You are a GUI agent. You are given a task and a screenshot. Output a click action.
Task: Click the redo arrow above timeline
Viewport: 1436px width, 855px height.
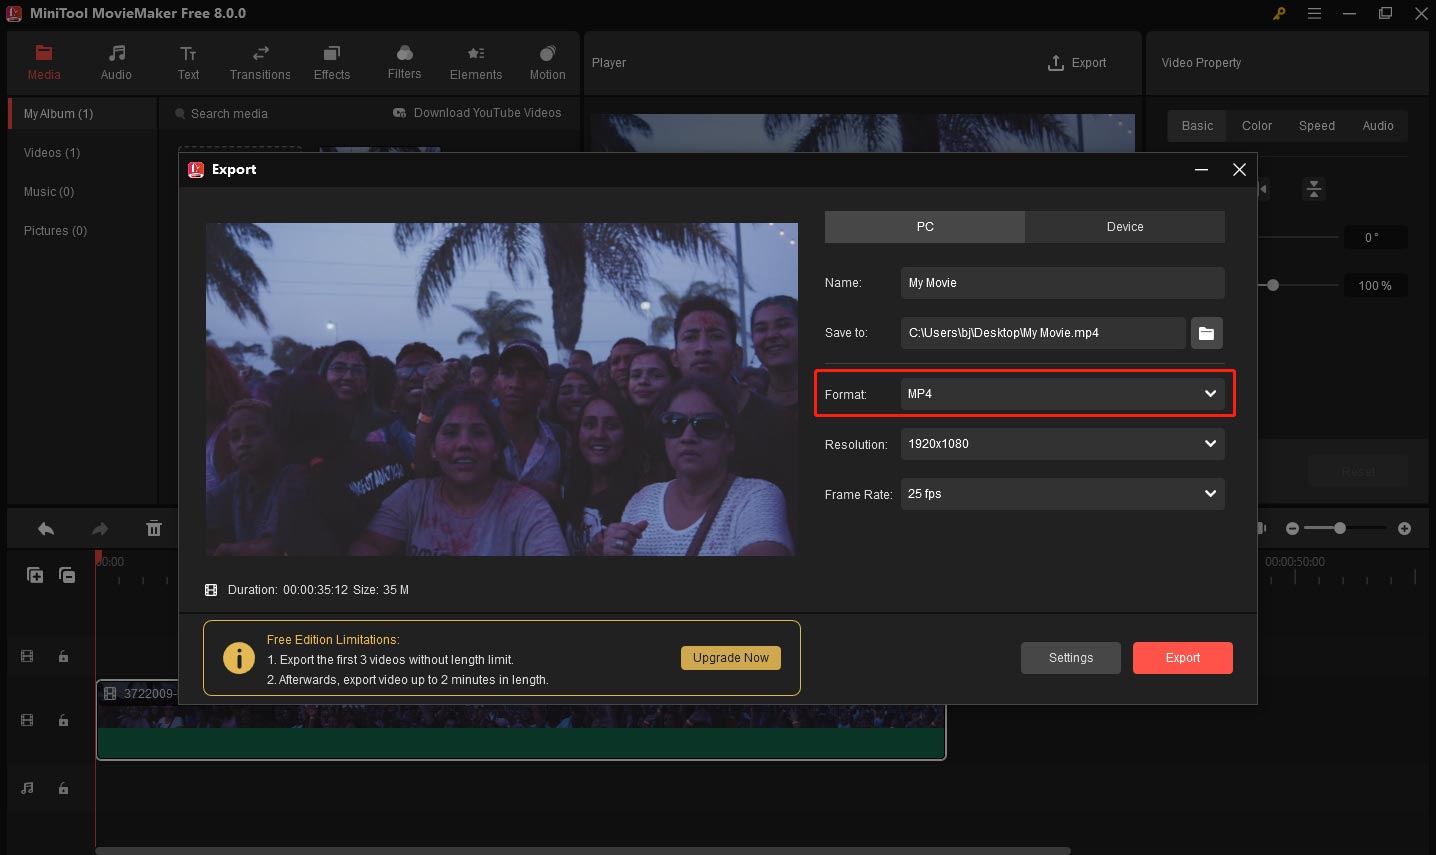coord(99,529)
